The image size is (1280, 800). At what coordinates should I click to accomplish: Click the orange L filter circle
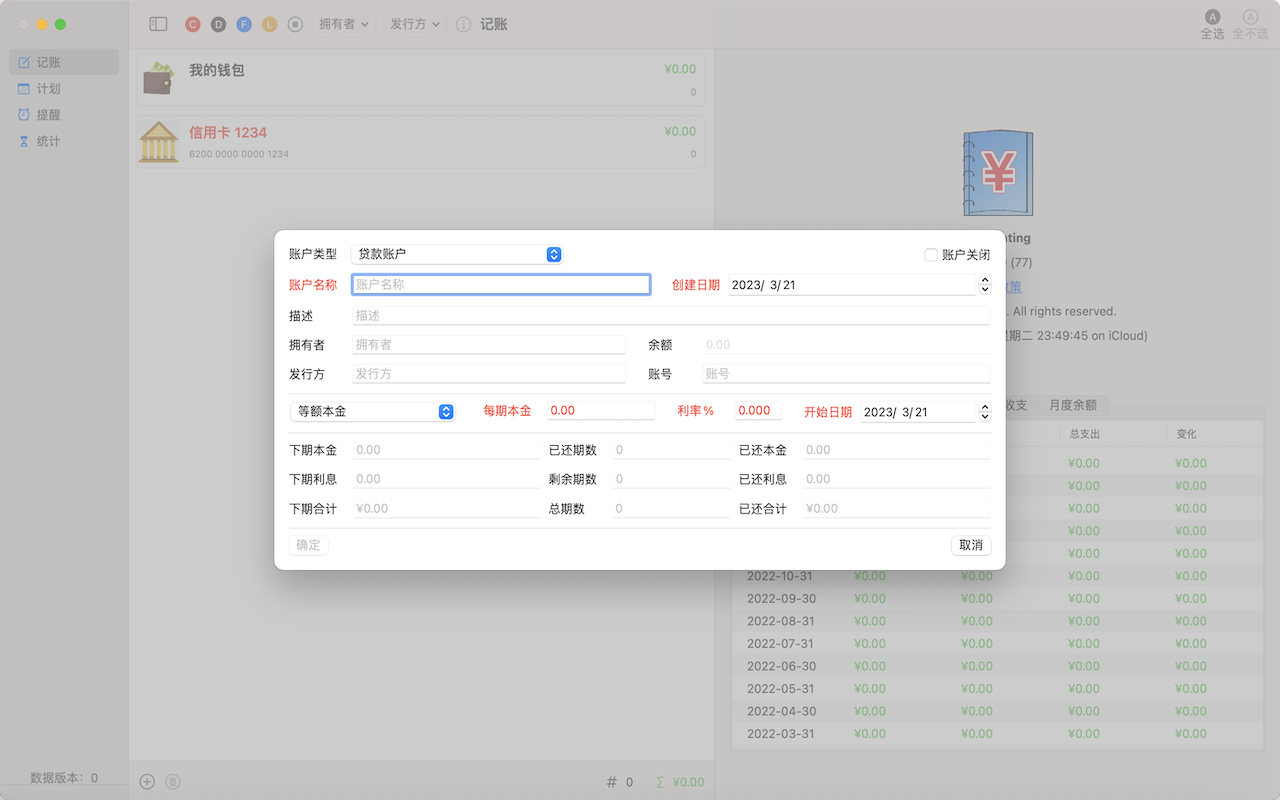(x=269, y=24)
